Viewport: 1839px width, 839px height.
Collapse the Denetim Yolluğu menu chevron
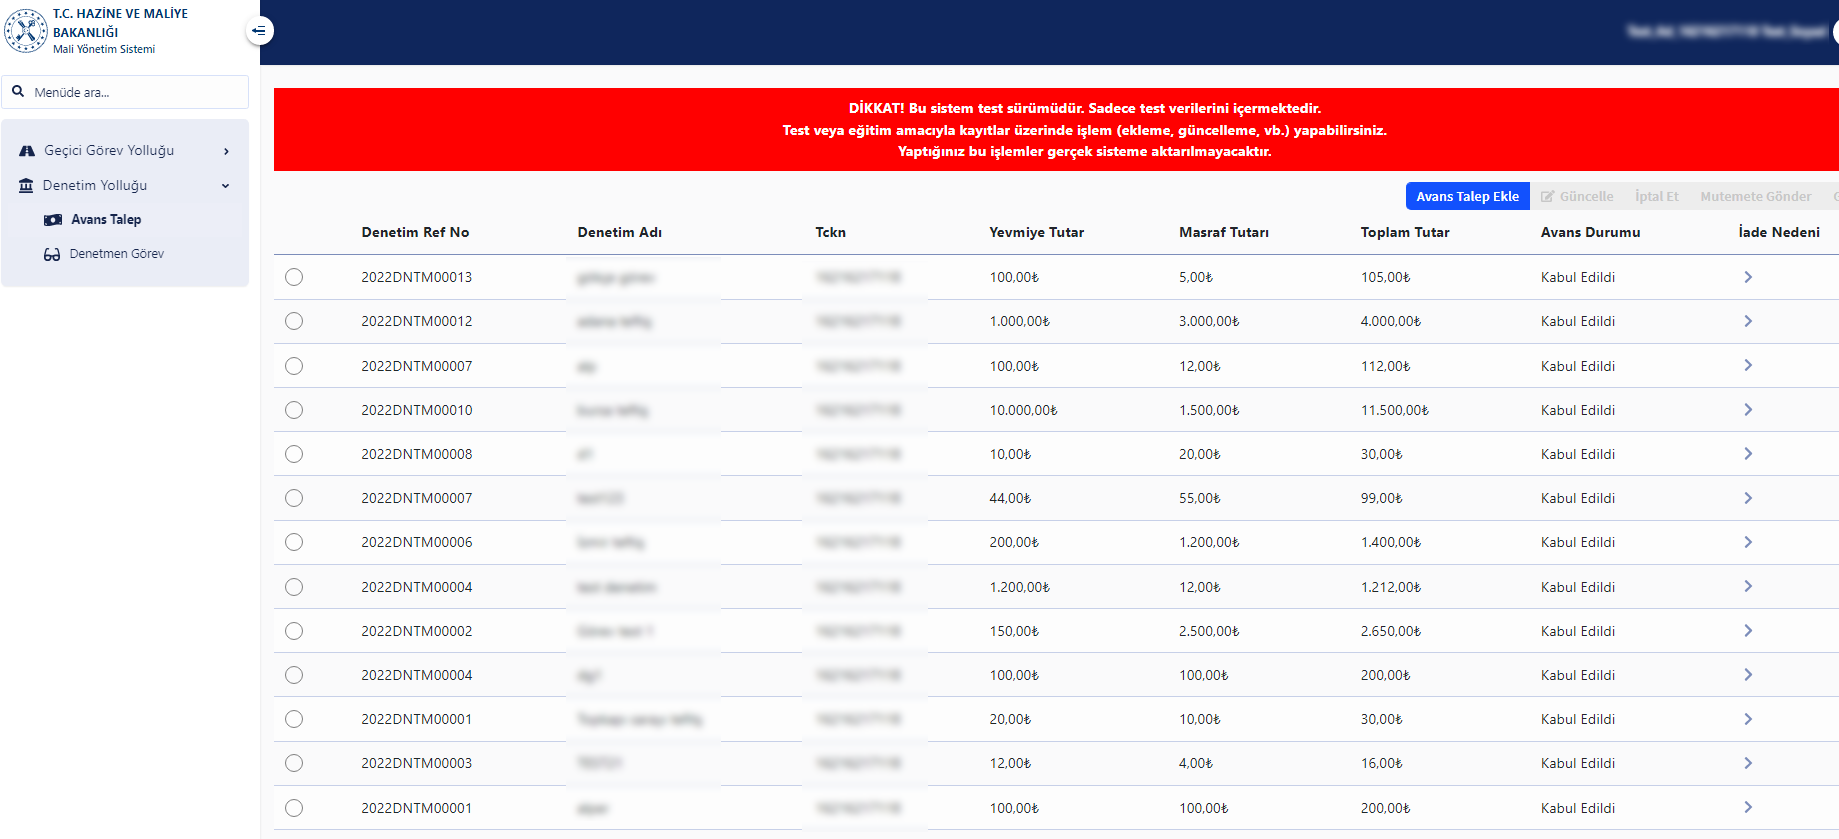pyautogui.click(x=226, y=186)
